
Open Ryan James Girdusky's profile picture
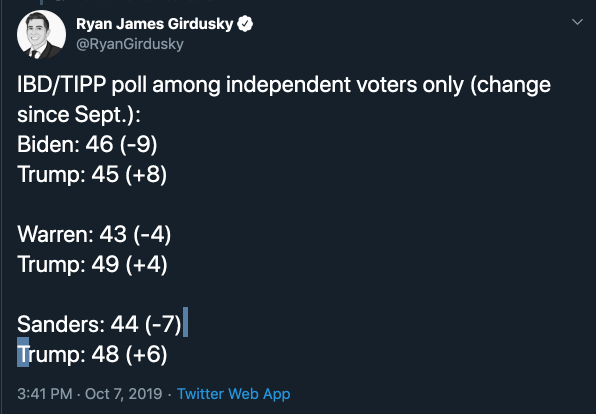(41, 35)
